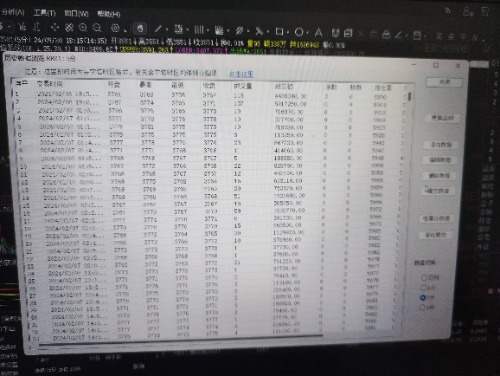This screenshot has width=500, height=376.
Task: Click the table's vertical scrollbar thumb
Action: tap(409, 97)
